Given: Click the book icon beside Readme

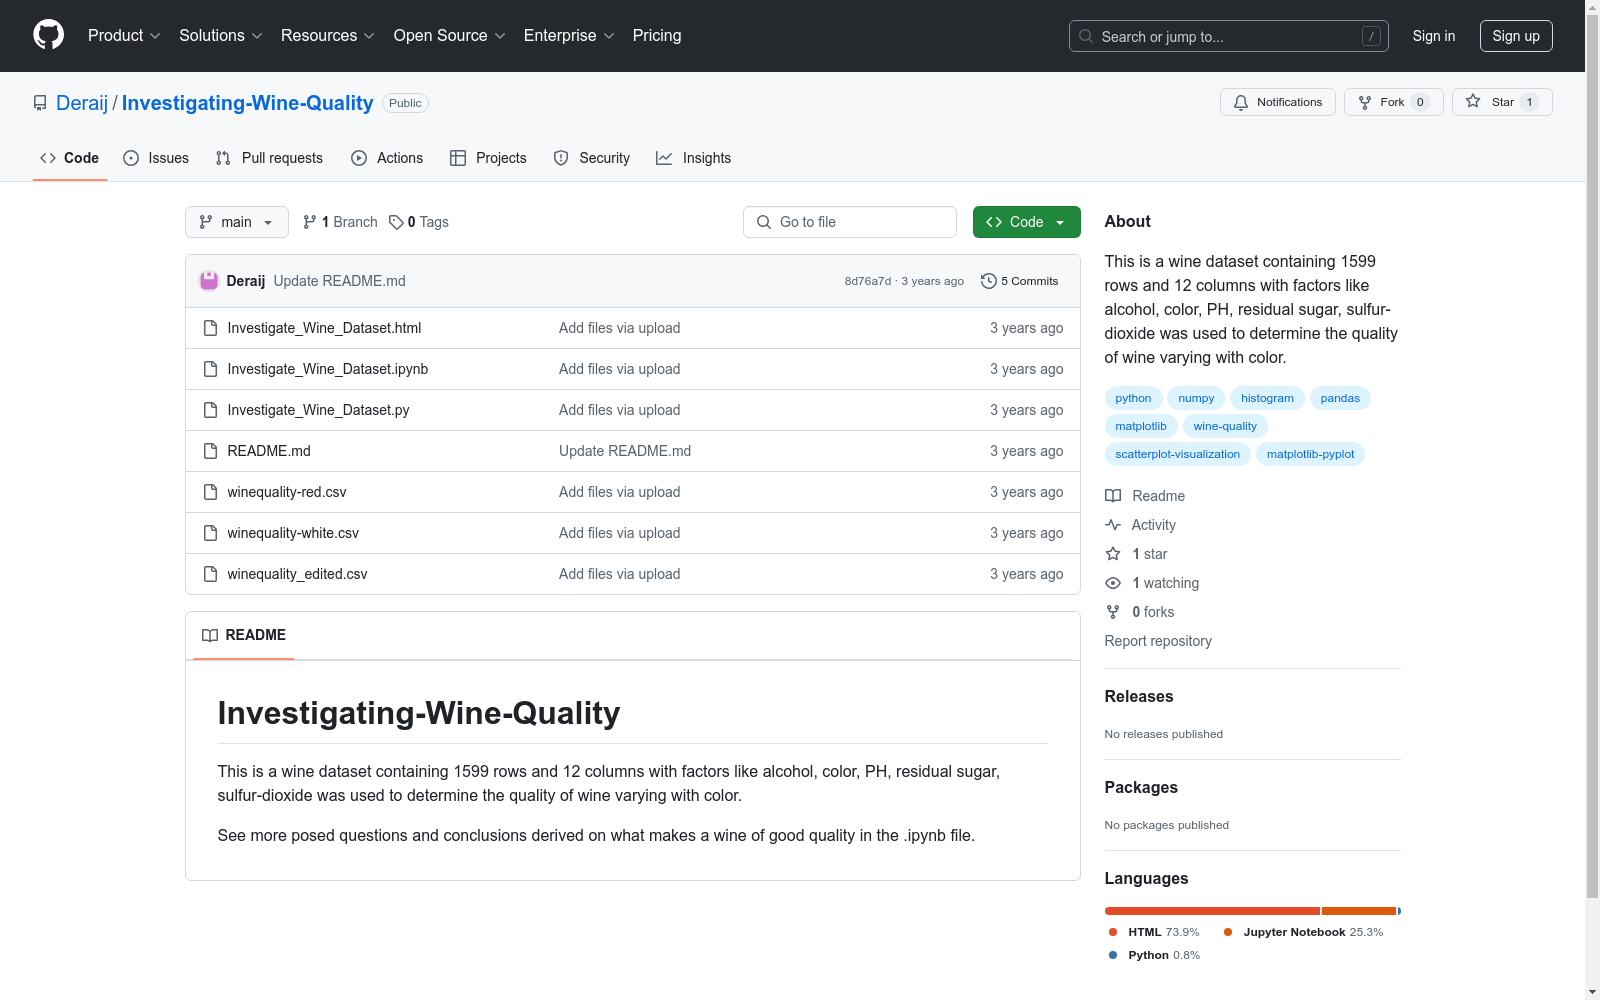Looking at the screenshot, I should tap(1113, 496).
